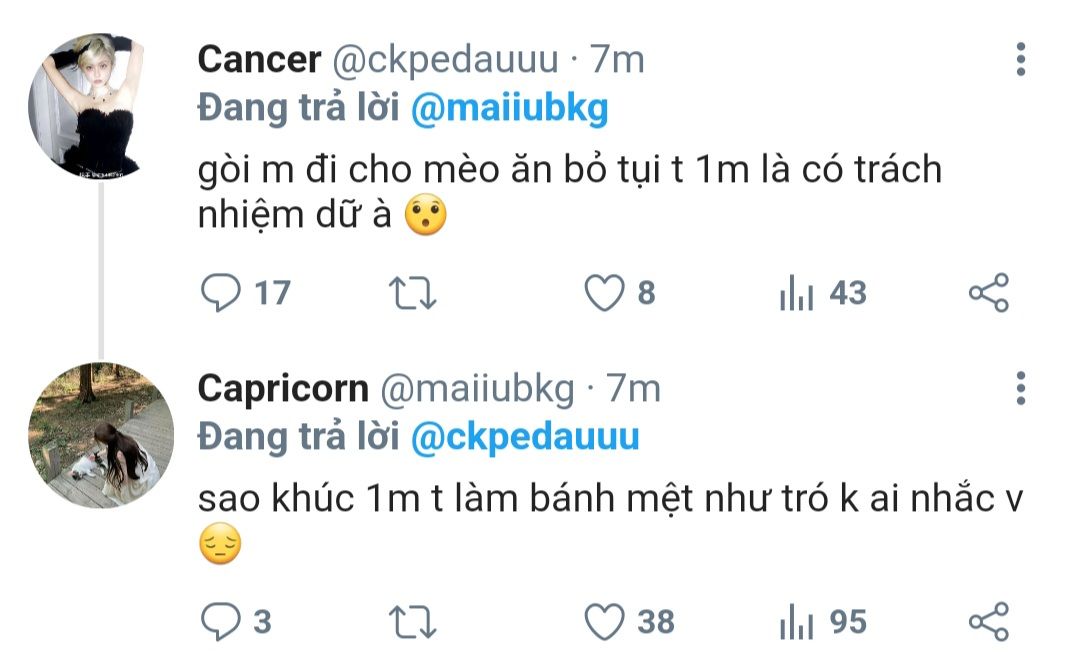Open the Capricorn display name
This screenshot has width=1080, height=662.
(x=283, y=389)
